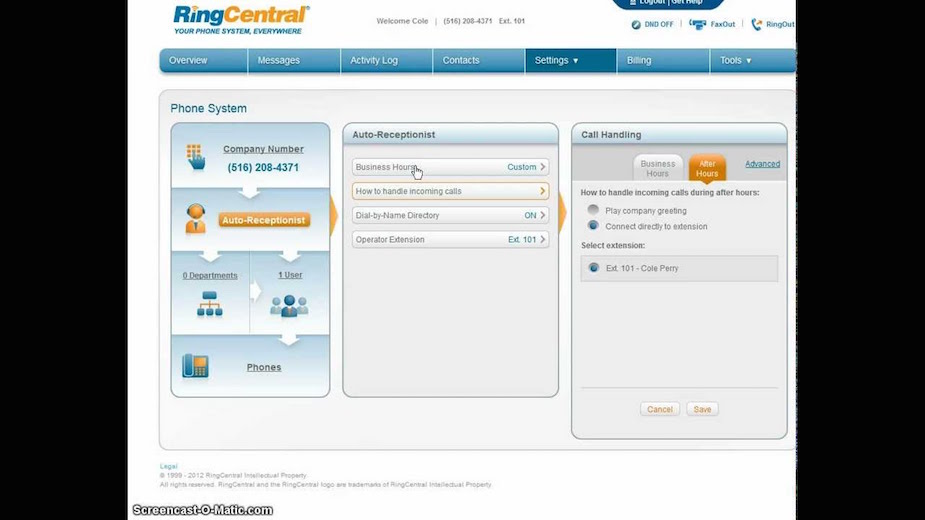Click the Welcome Cole text

pos(402,21)
